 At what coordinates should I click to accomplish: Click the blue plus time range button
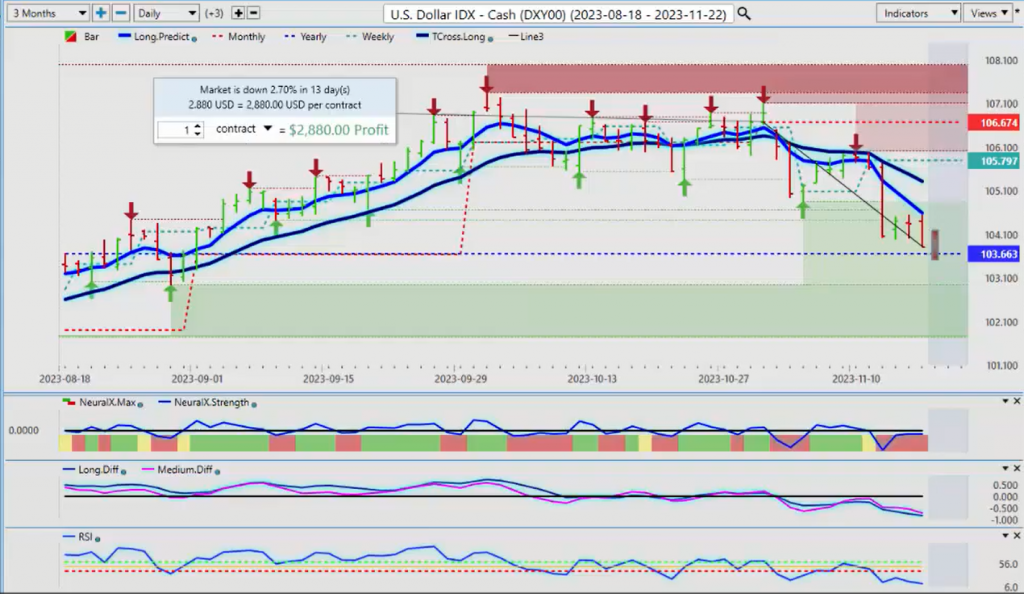101,13
